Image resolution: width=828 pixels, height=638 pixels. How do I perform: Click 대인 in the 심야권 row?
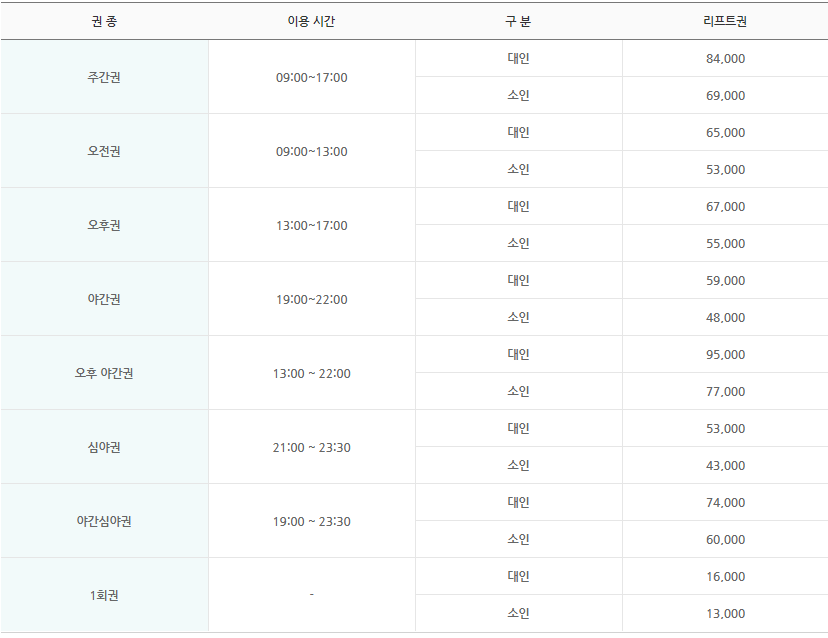pos(518,428)
